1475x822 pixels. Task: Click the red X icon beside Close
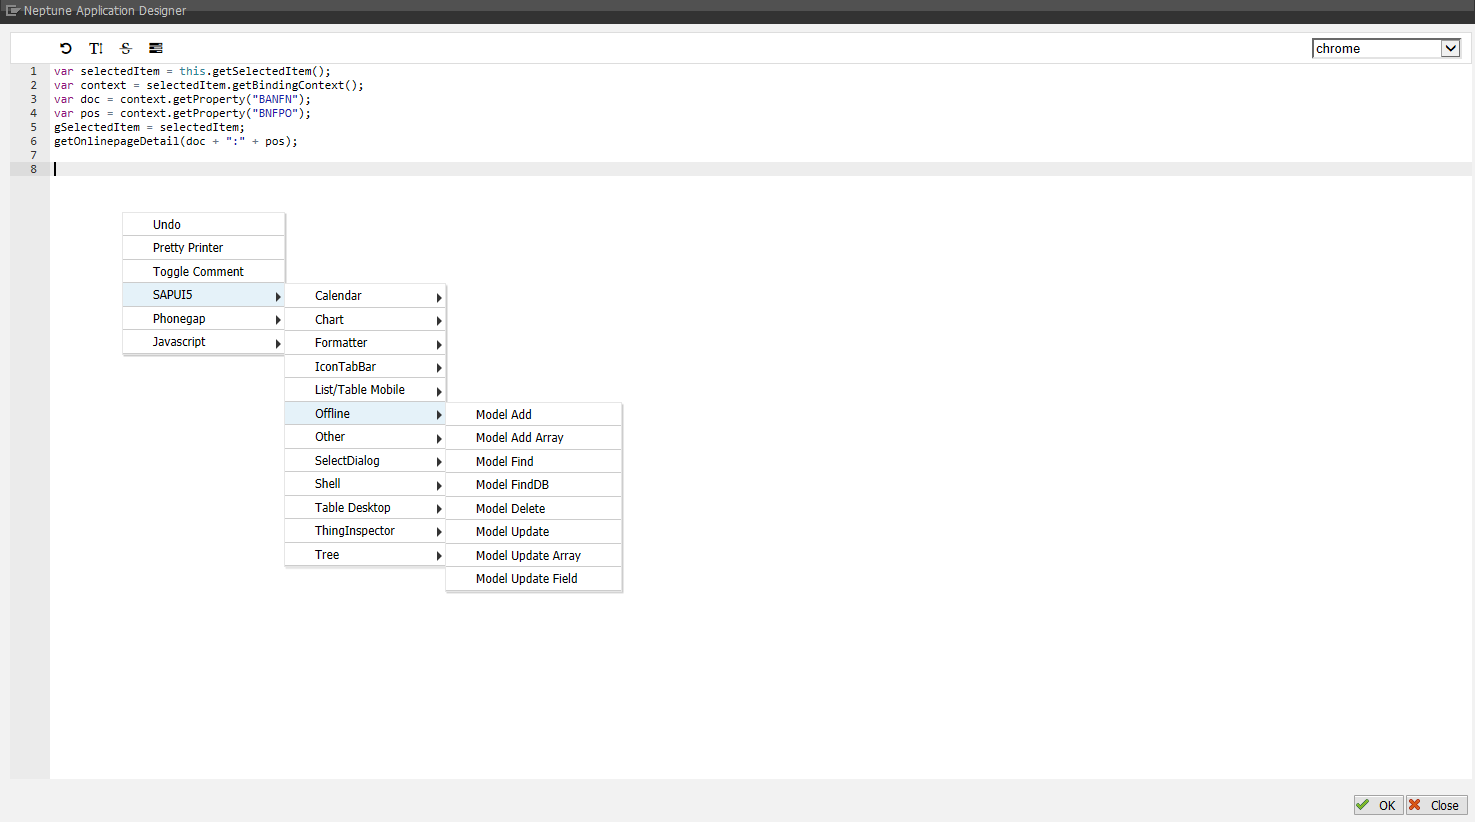click(1418, 805)
